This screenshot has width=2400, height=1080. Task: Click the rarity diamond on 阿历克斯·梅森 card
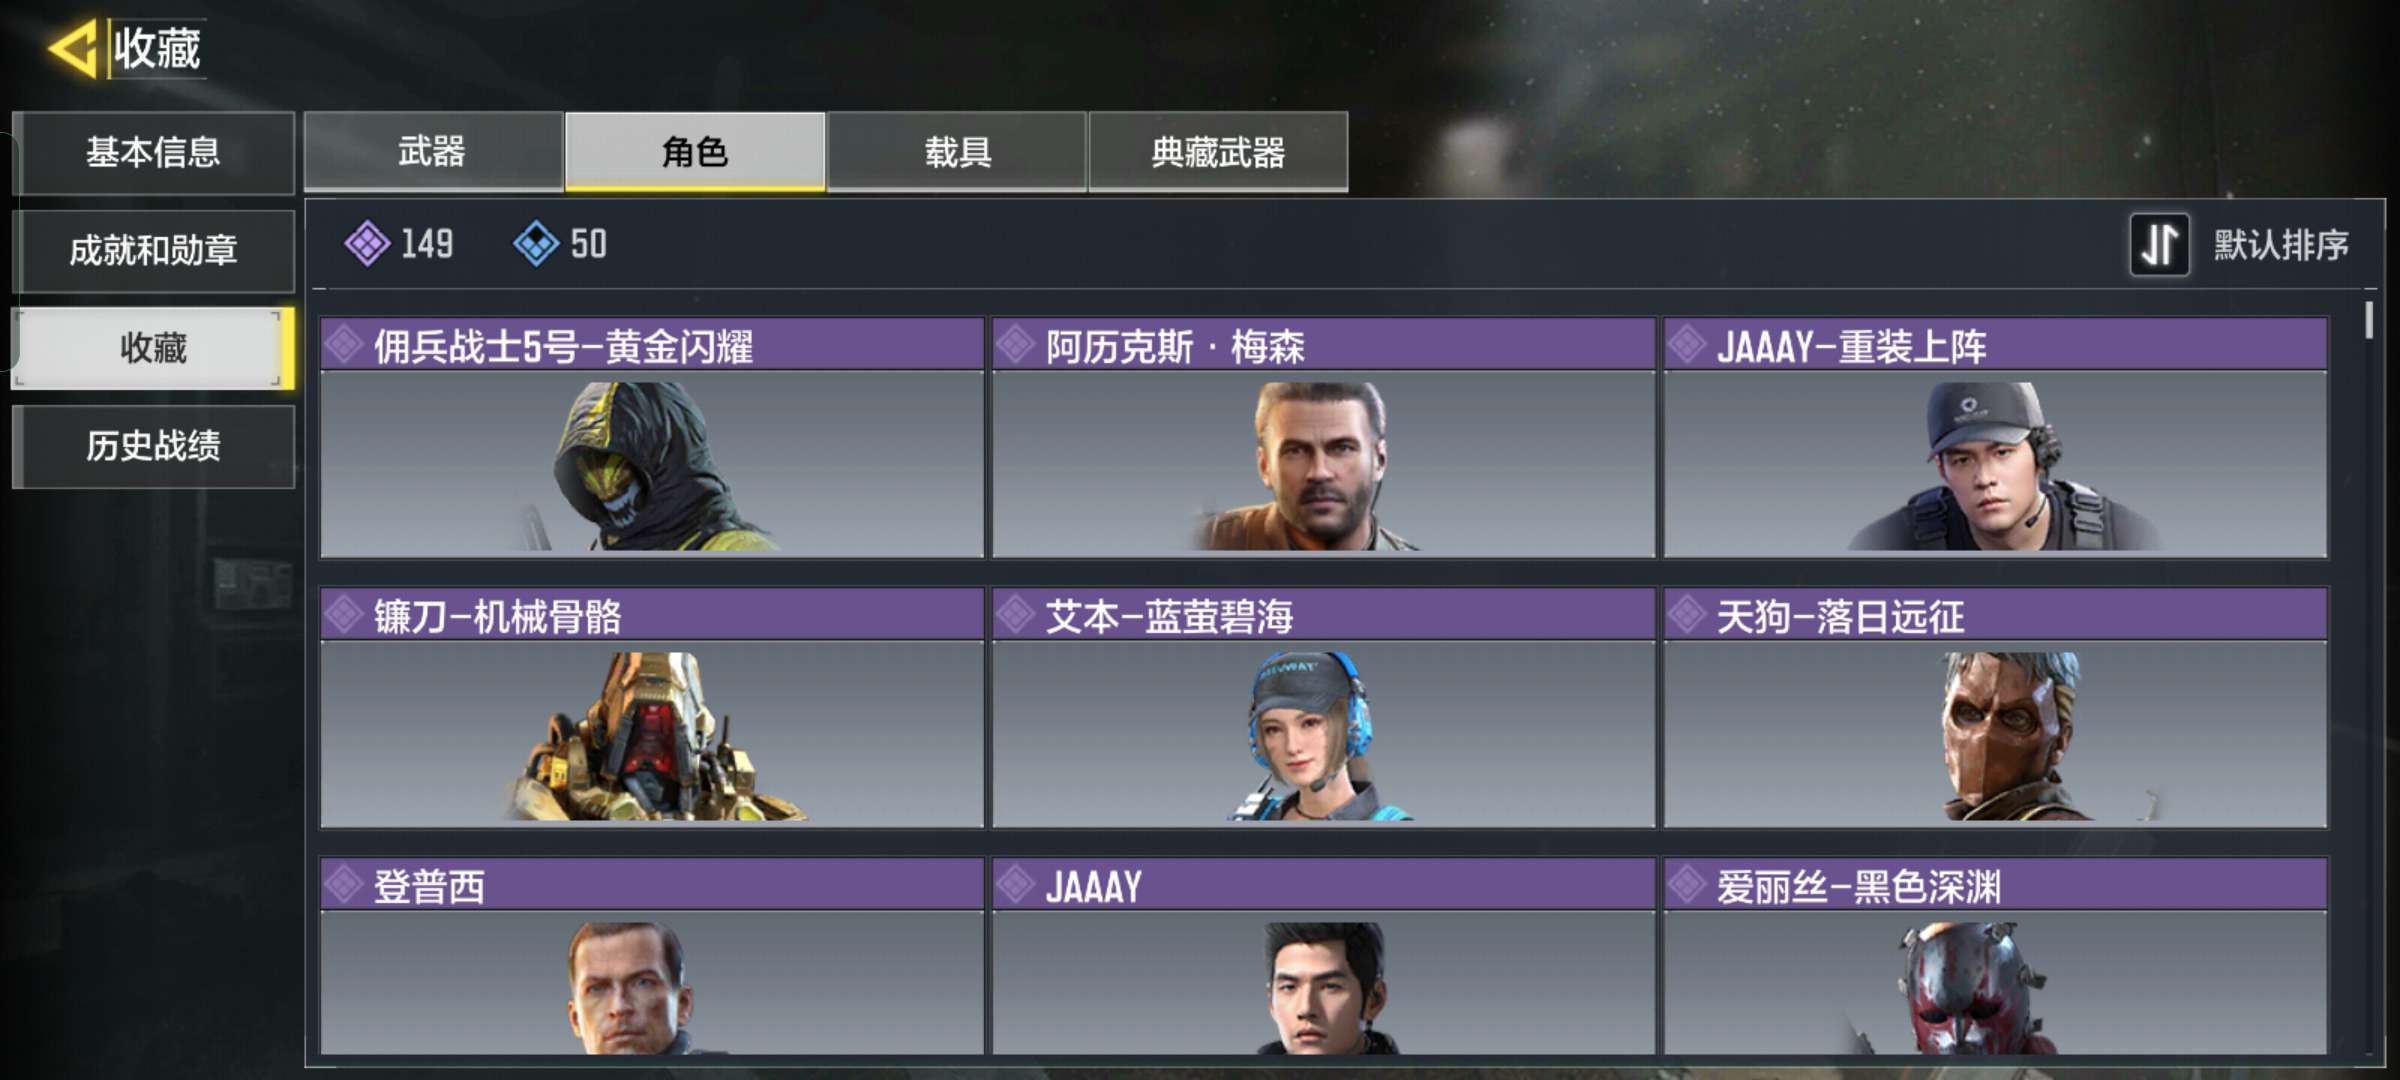point(1015,345)
